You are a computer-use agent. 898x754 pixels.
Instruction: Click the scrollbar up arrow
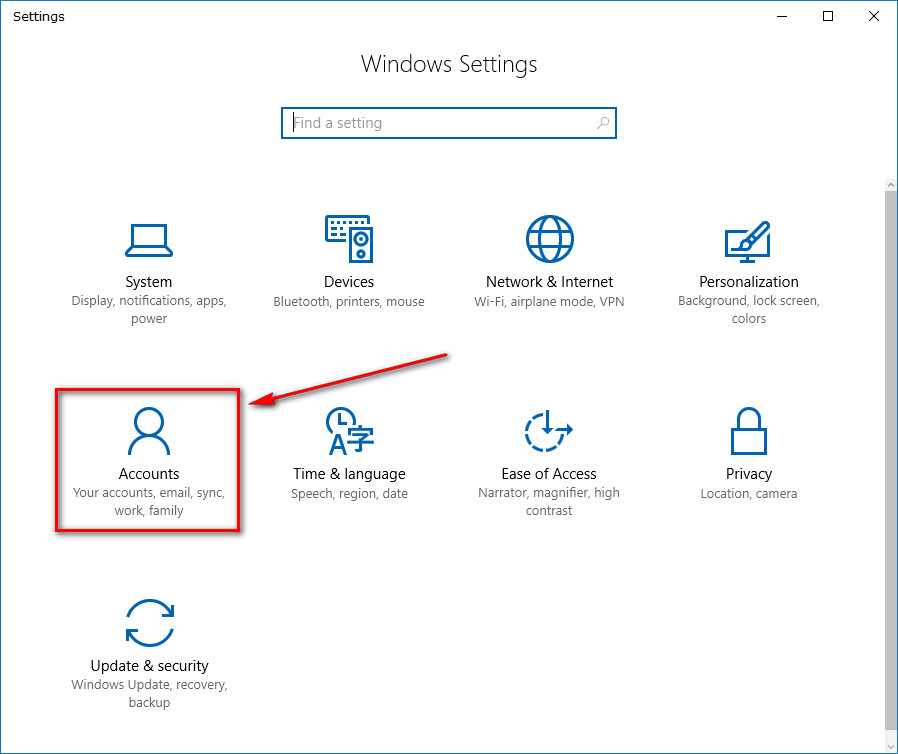coord(891,185)
